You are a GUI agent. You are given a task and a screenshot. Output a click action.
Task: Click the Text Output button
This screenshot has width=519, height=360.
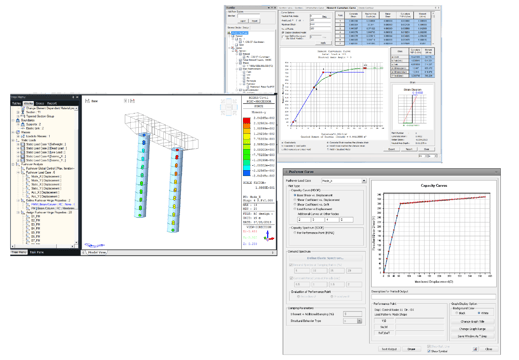389,349
